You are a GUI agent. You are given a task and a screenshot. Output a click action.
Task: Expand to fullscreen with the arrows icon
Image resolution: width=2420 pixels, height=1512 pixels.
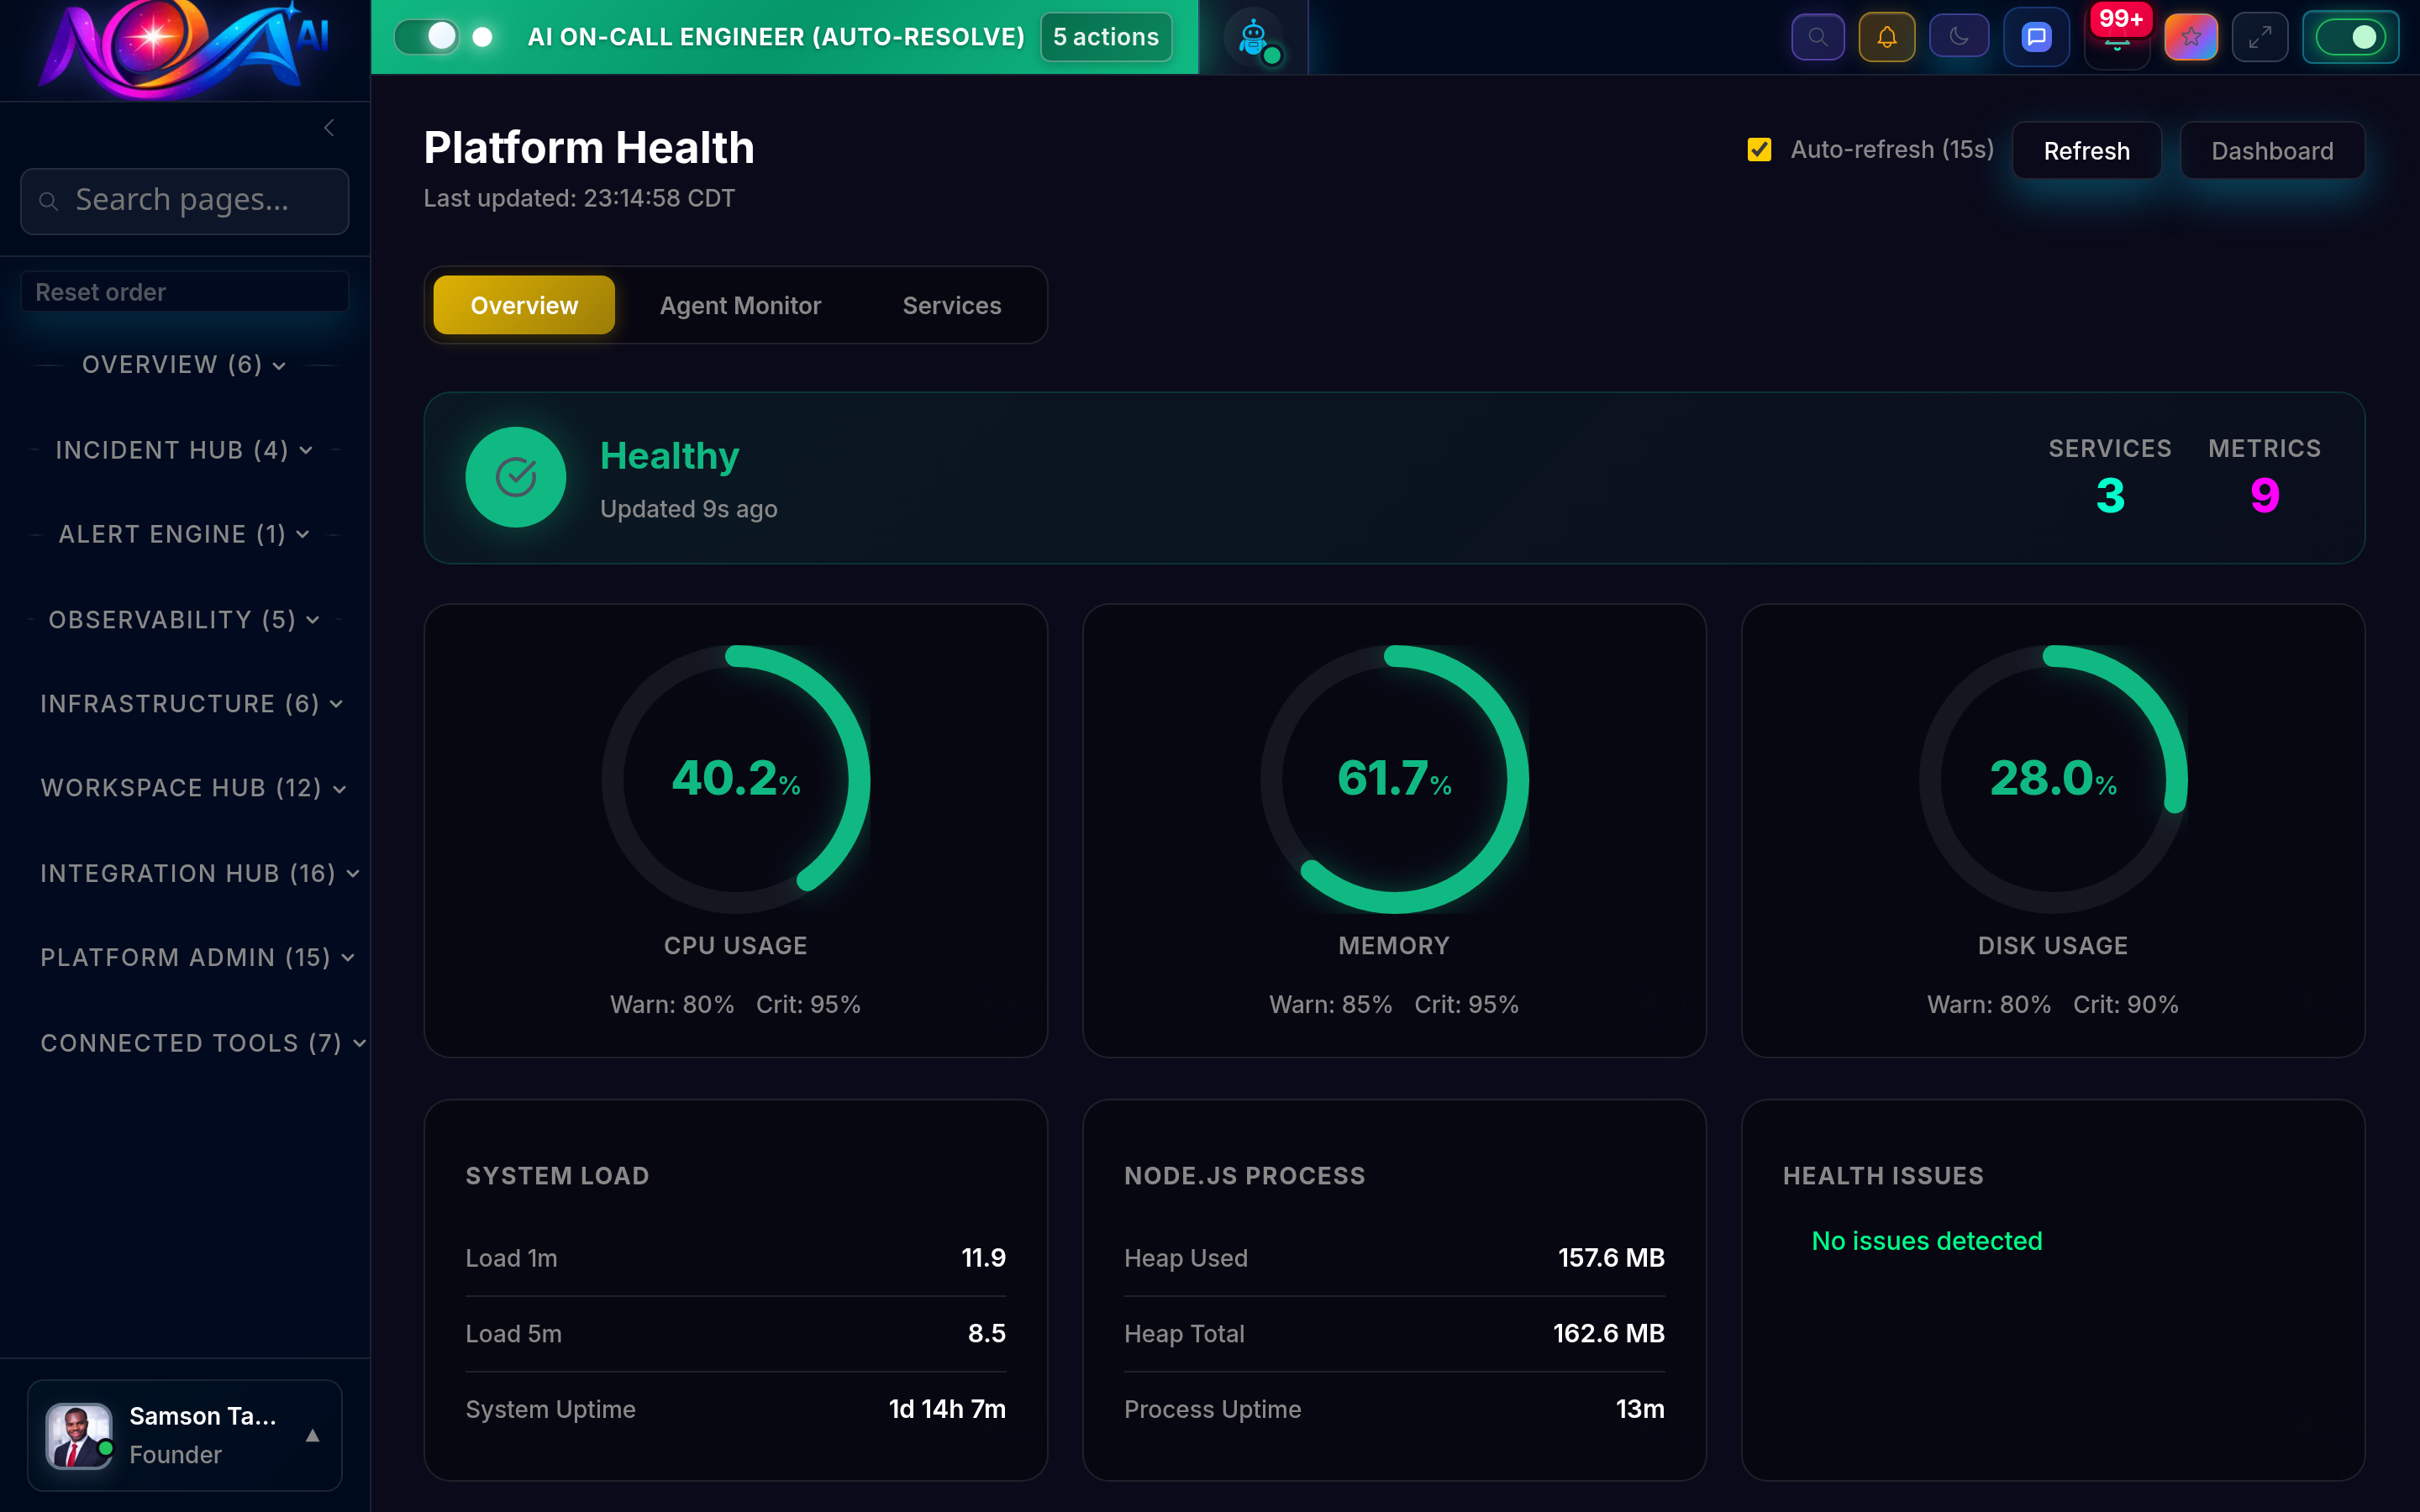pos(2261,36)
